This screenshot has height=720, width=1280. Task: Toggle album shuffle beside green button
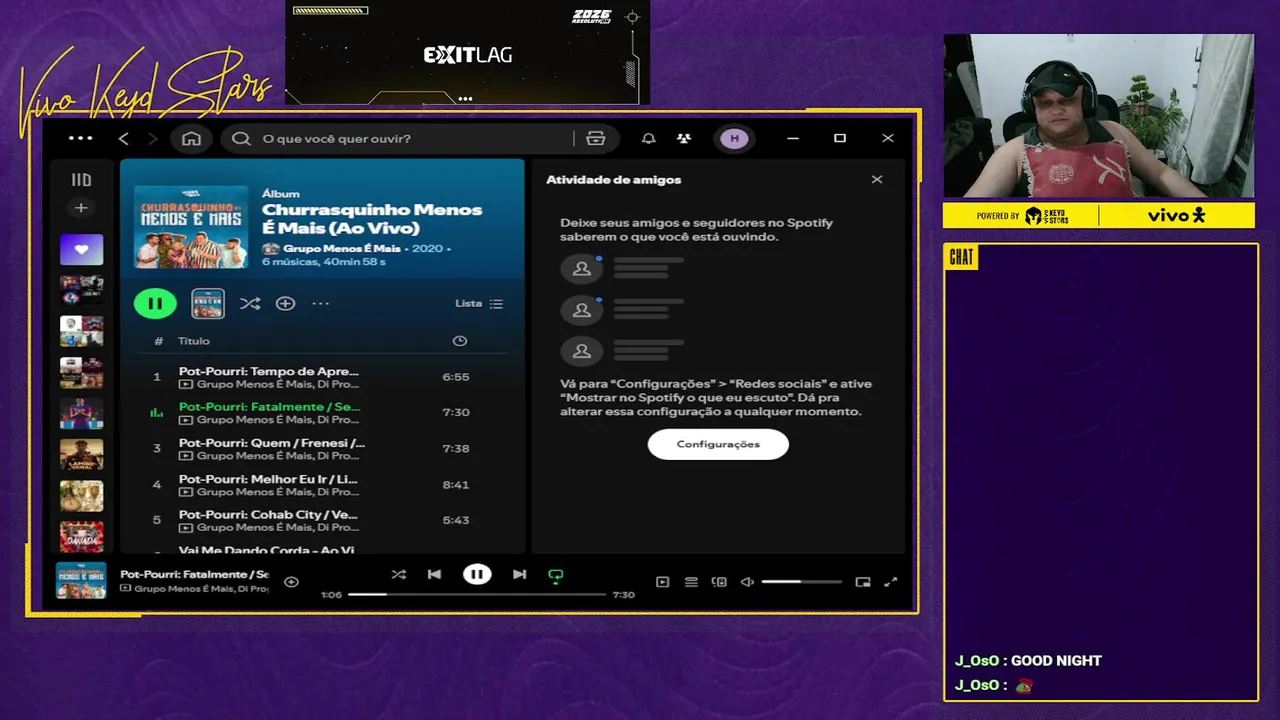click(x=250, y=303)
